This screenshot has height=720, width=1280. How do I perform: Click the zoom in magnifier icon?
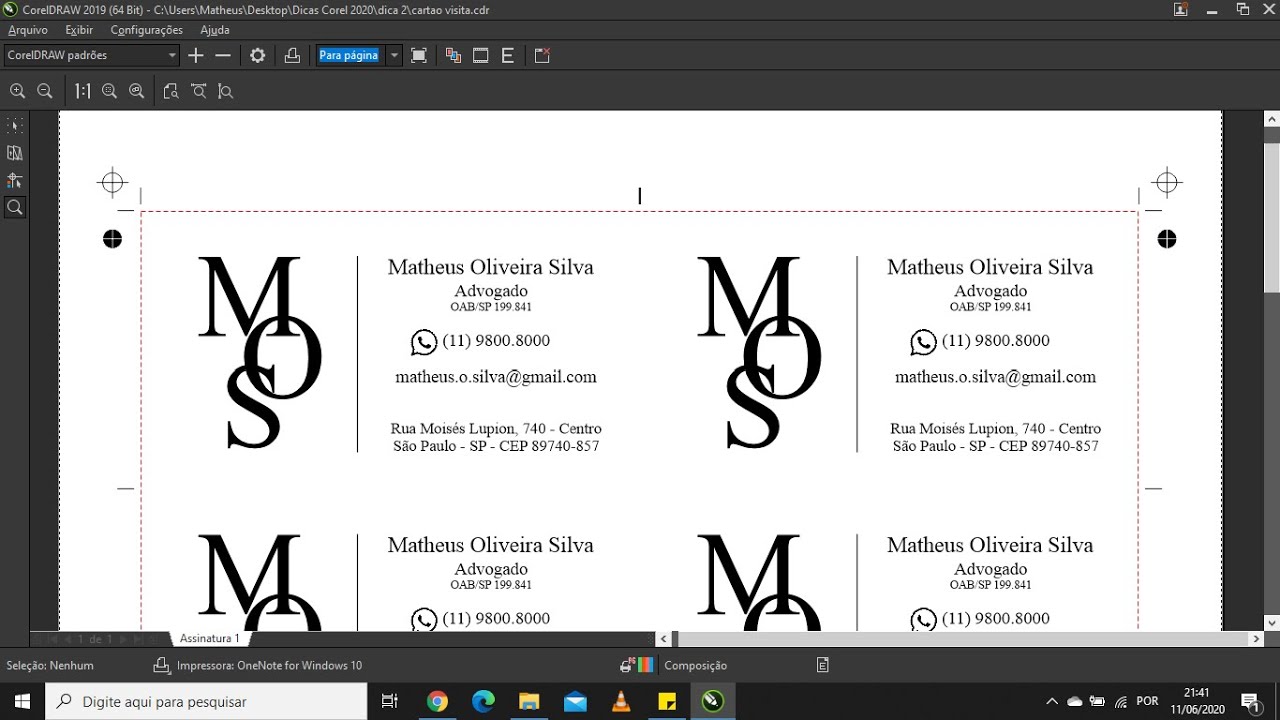[17, 91]
